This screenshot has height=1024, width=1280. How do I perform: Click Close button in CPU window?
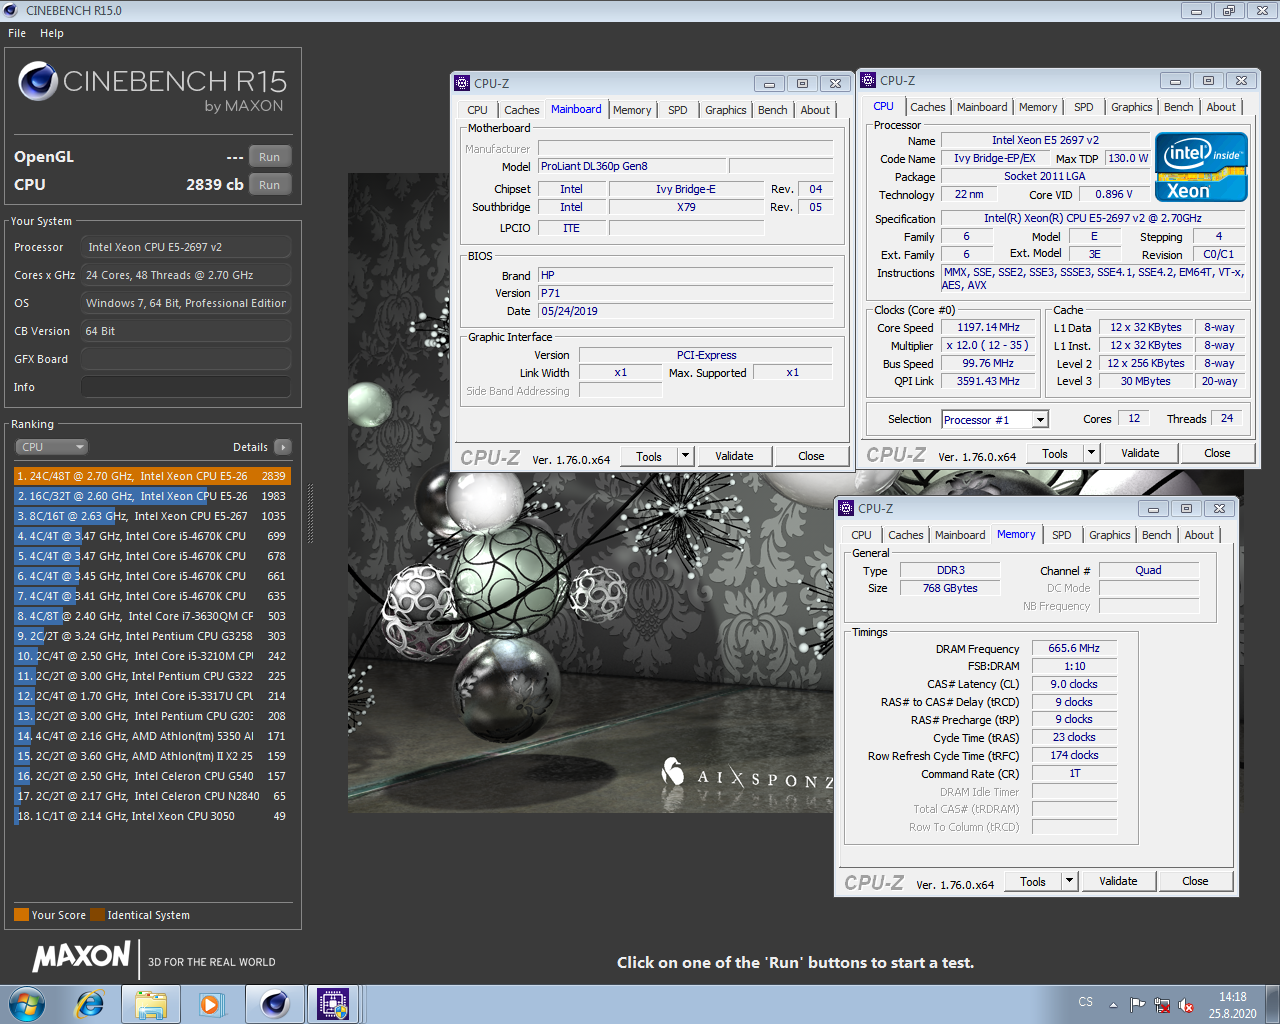click(1217, 453)
